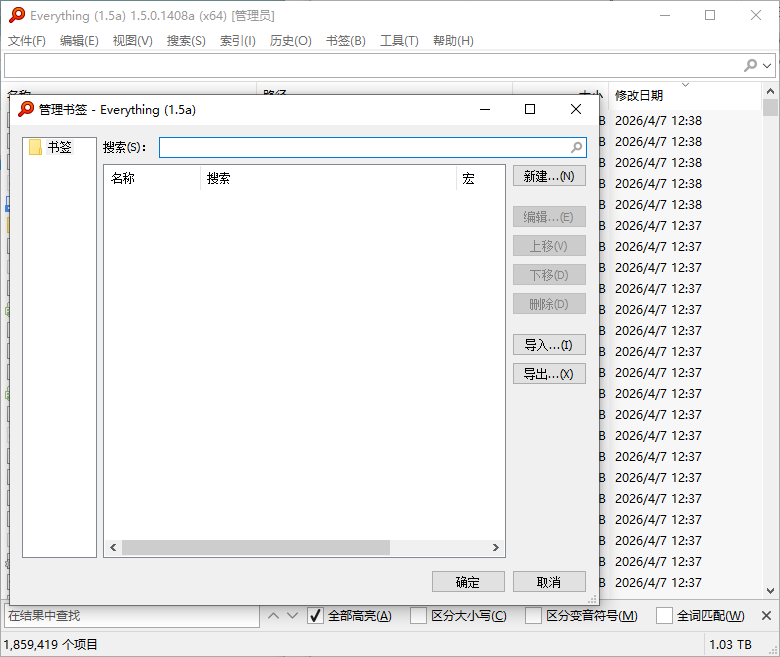Open the 搜索(S) menu
The height and width of the screenshot is (657, 780).
coord(186,41)
